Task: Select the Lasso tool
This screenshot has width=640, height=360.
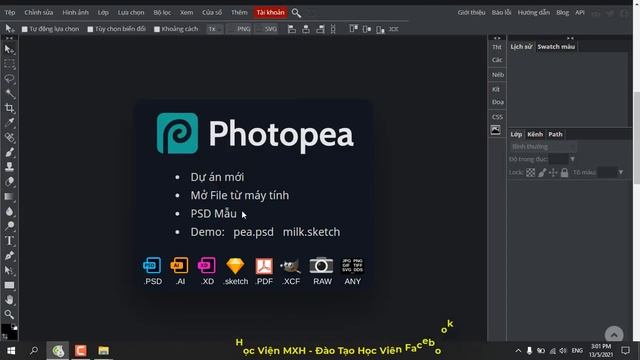Action: 9,79
